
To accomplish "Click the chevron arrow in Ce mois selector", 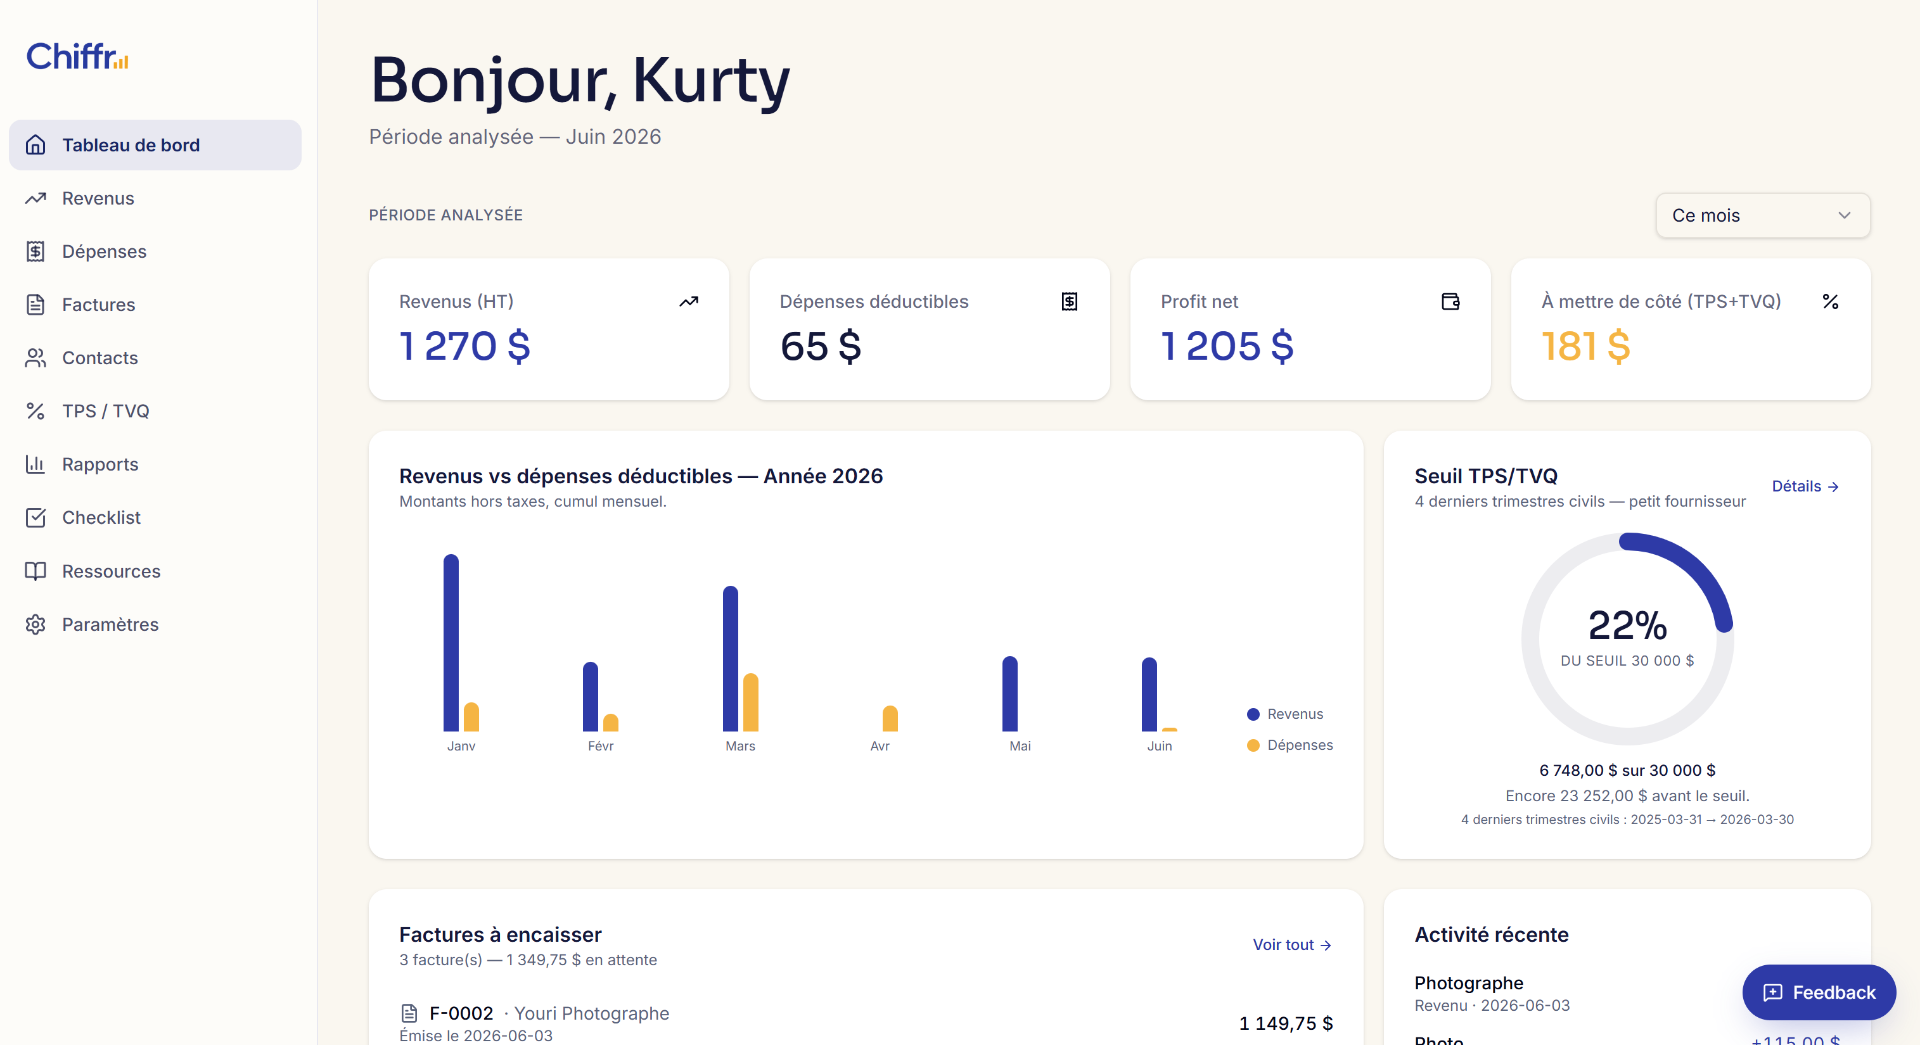I will point(1844,215).
